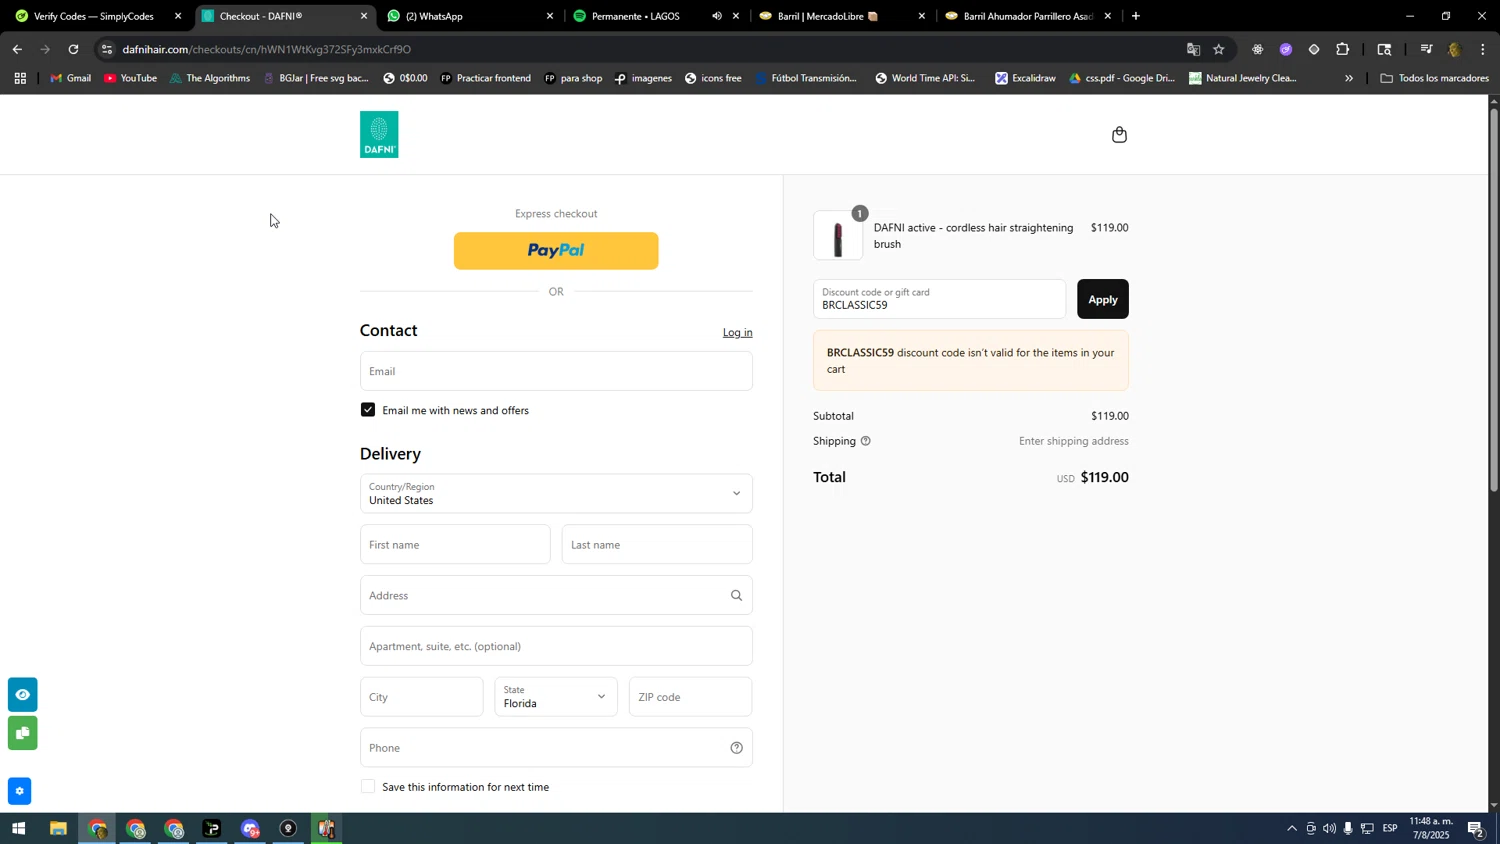The image size is (1500, 844).
Task: Focus the Email input field
Action: 556,371
